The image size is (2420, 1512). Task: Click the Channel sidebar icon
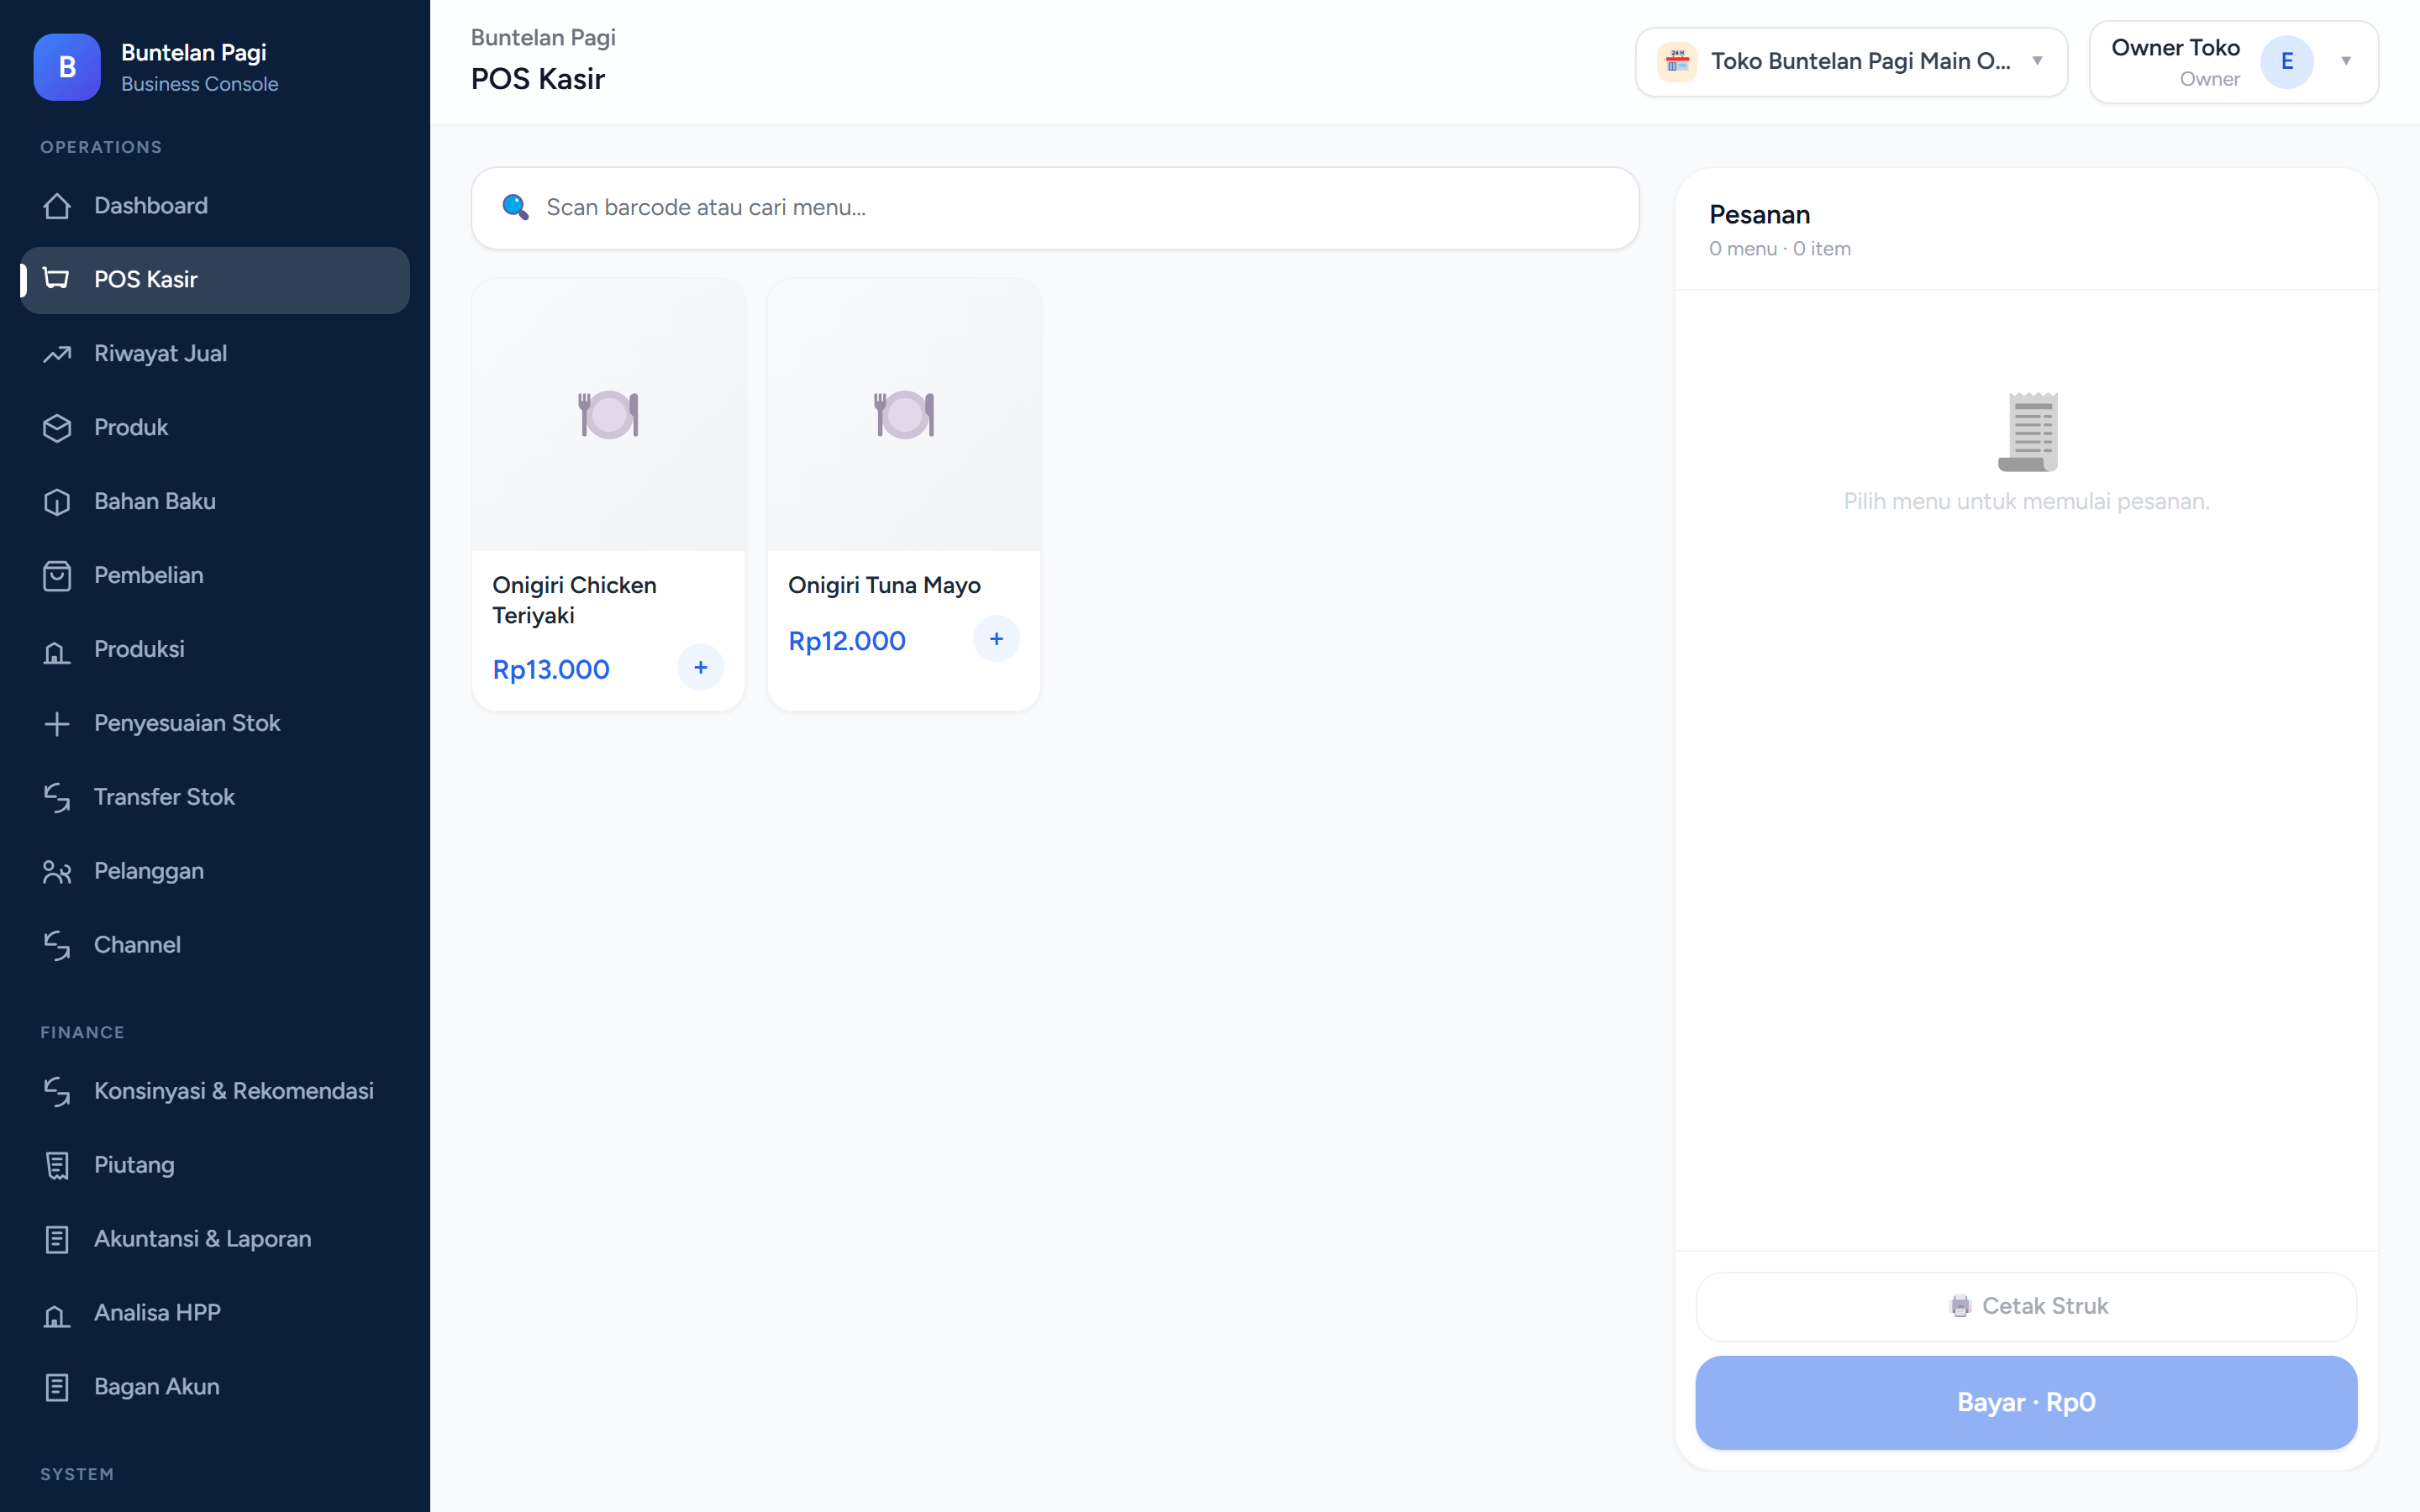tap(57, 946)
